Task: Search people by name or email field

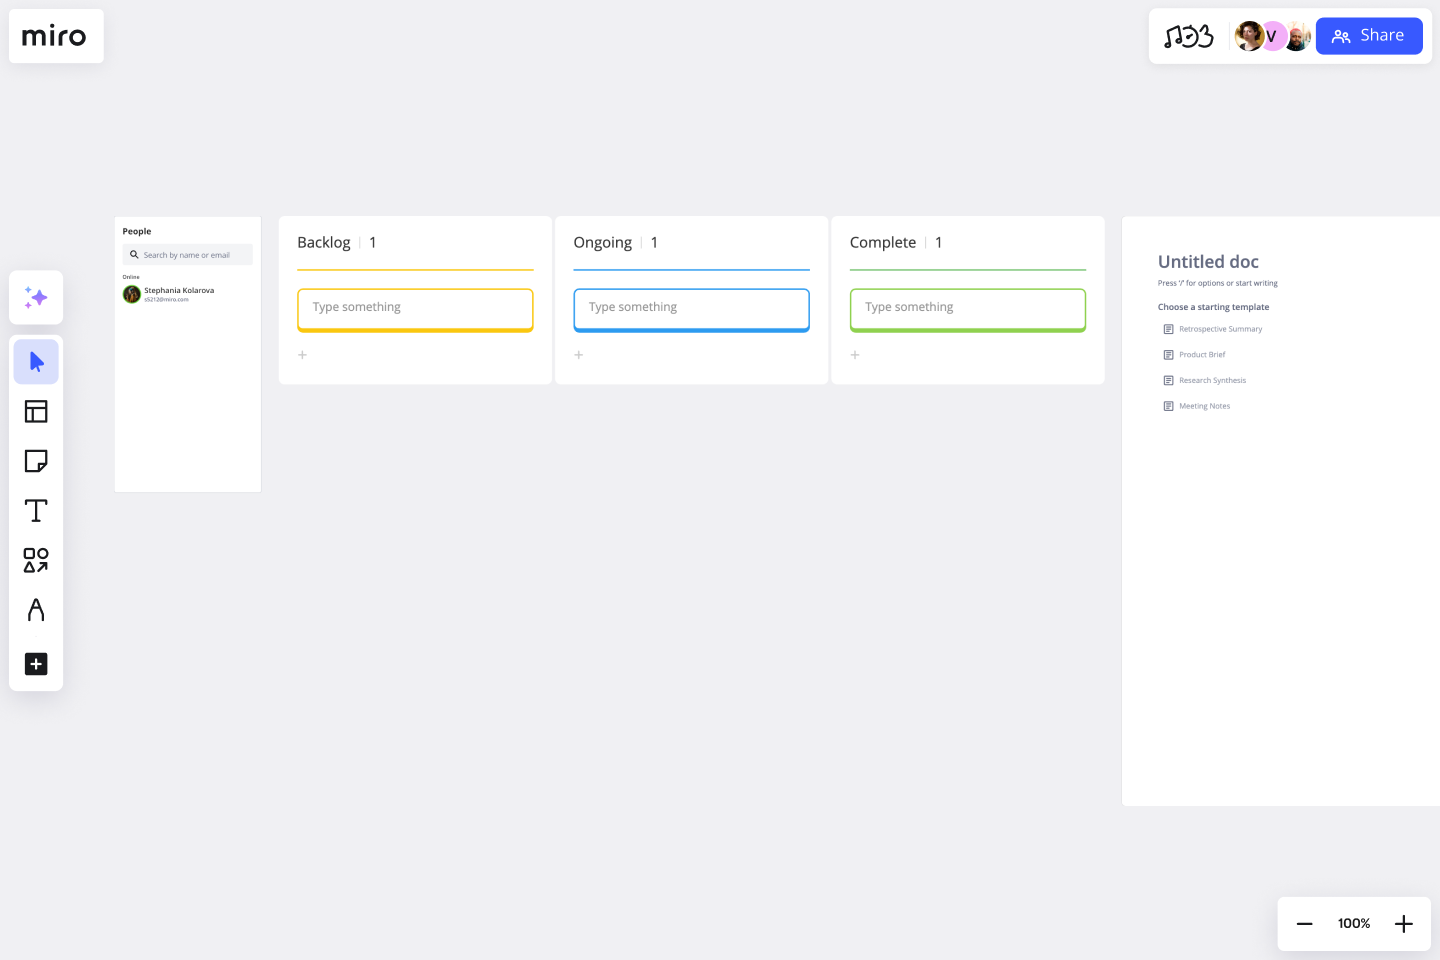Action: click(x=188, y=255)
